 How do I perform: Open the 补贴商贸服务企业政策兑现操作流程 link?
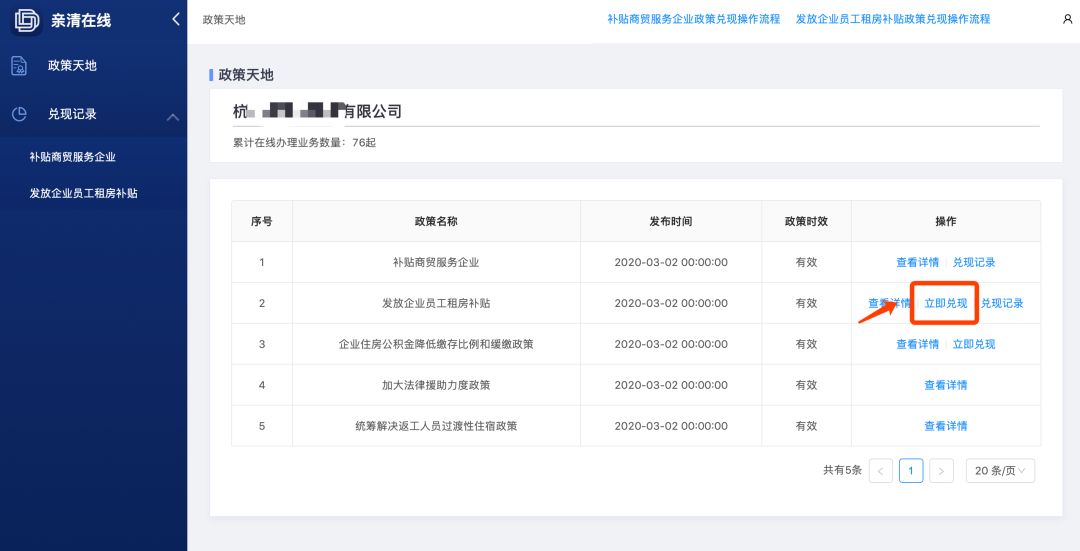[694, 19]
